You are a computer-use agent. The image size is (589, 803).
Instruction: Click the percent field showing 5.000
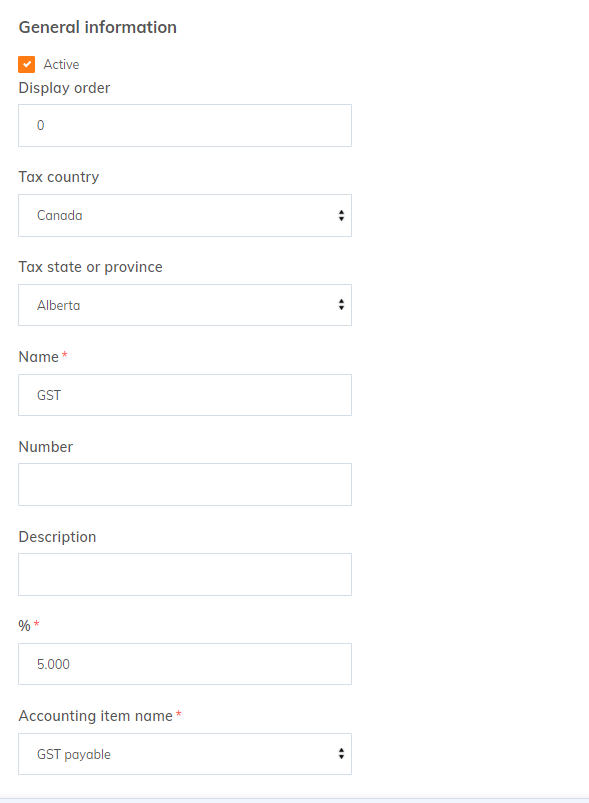point(185,664)
